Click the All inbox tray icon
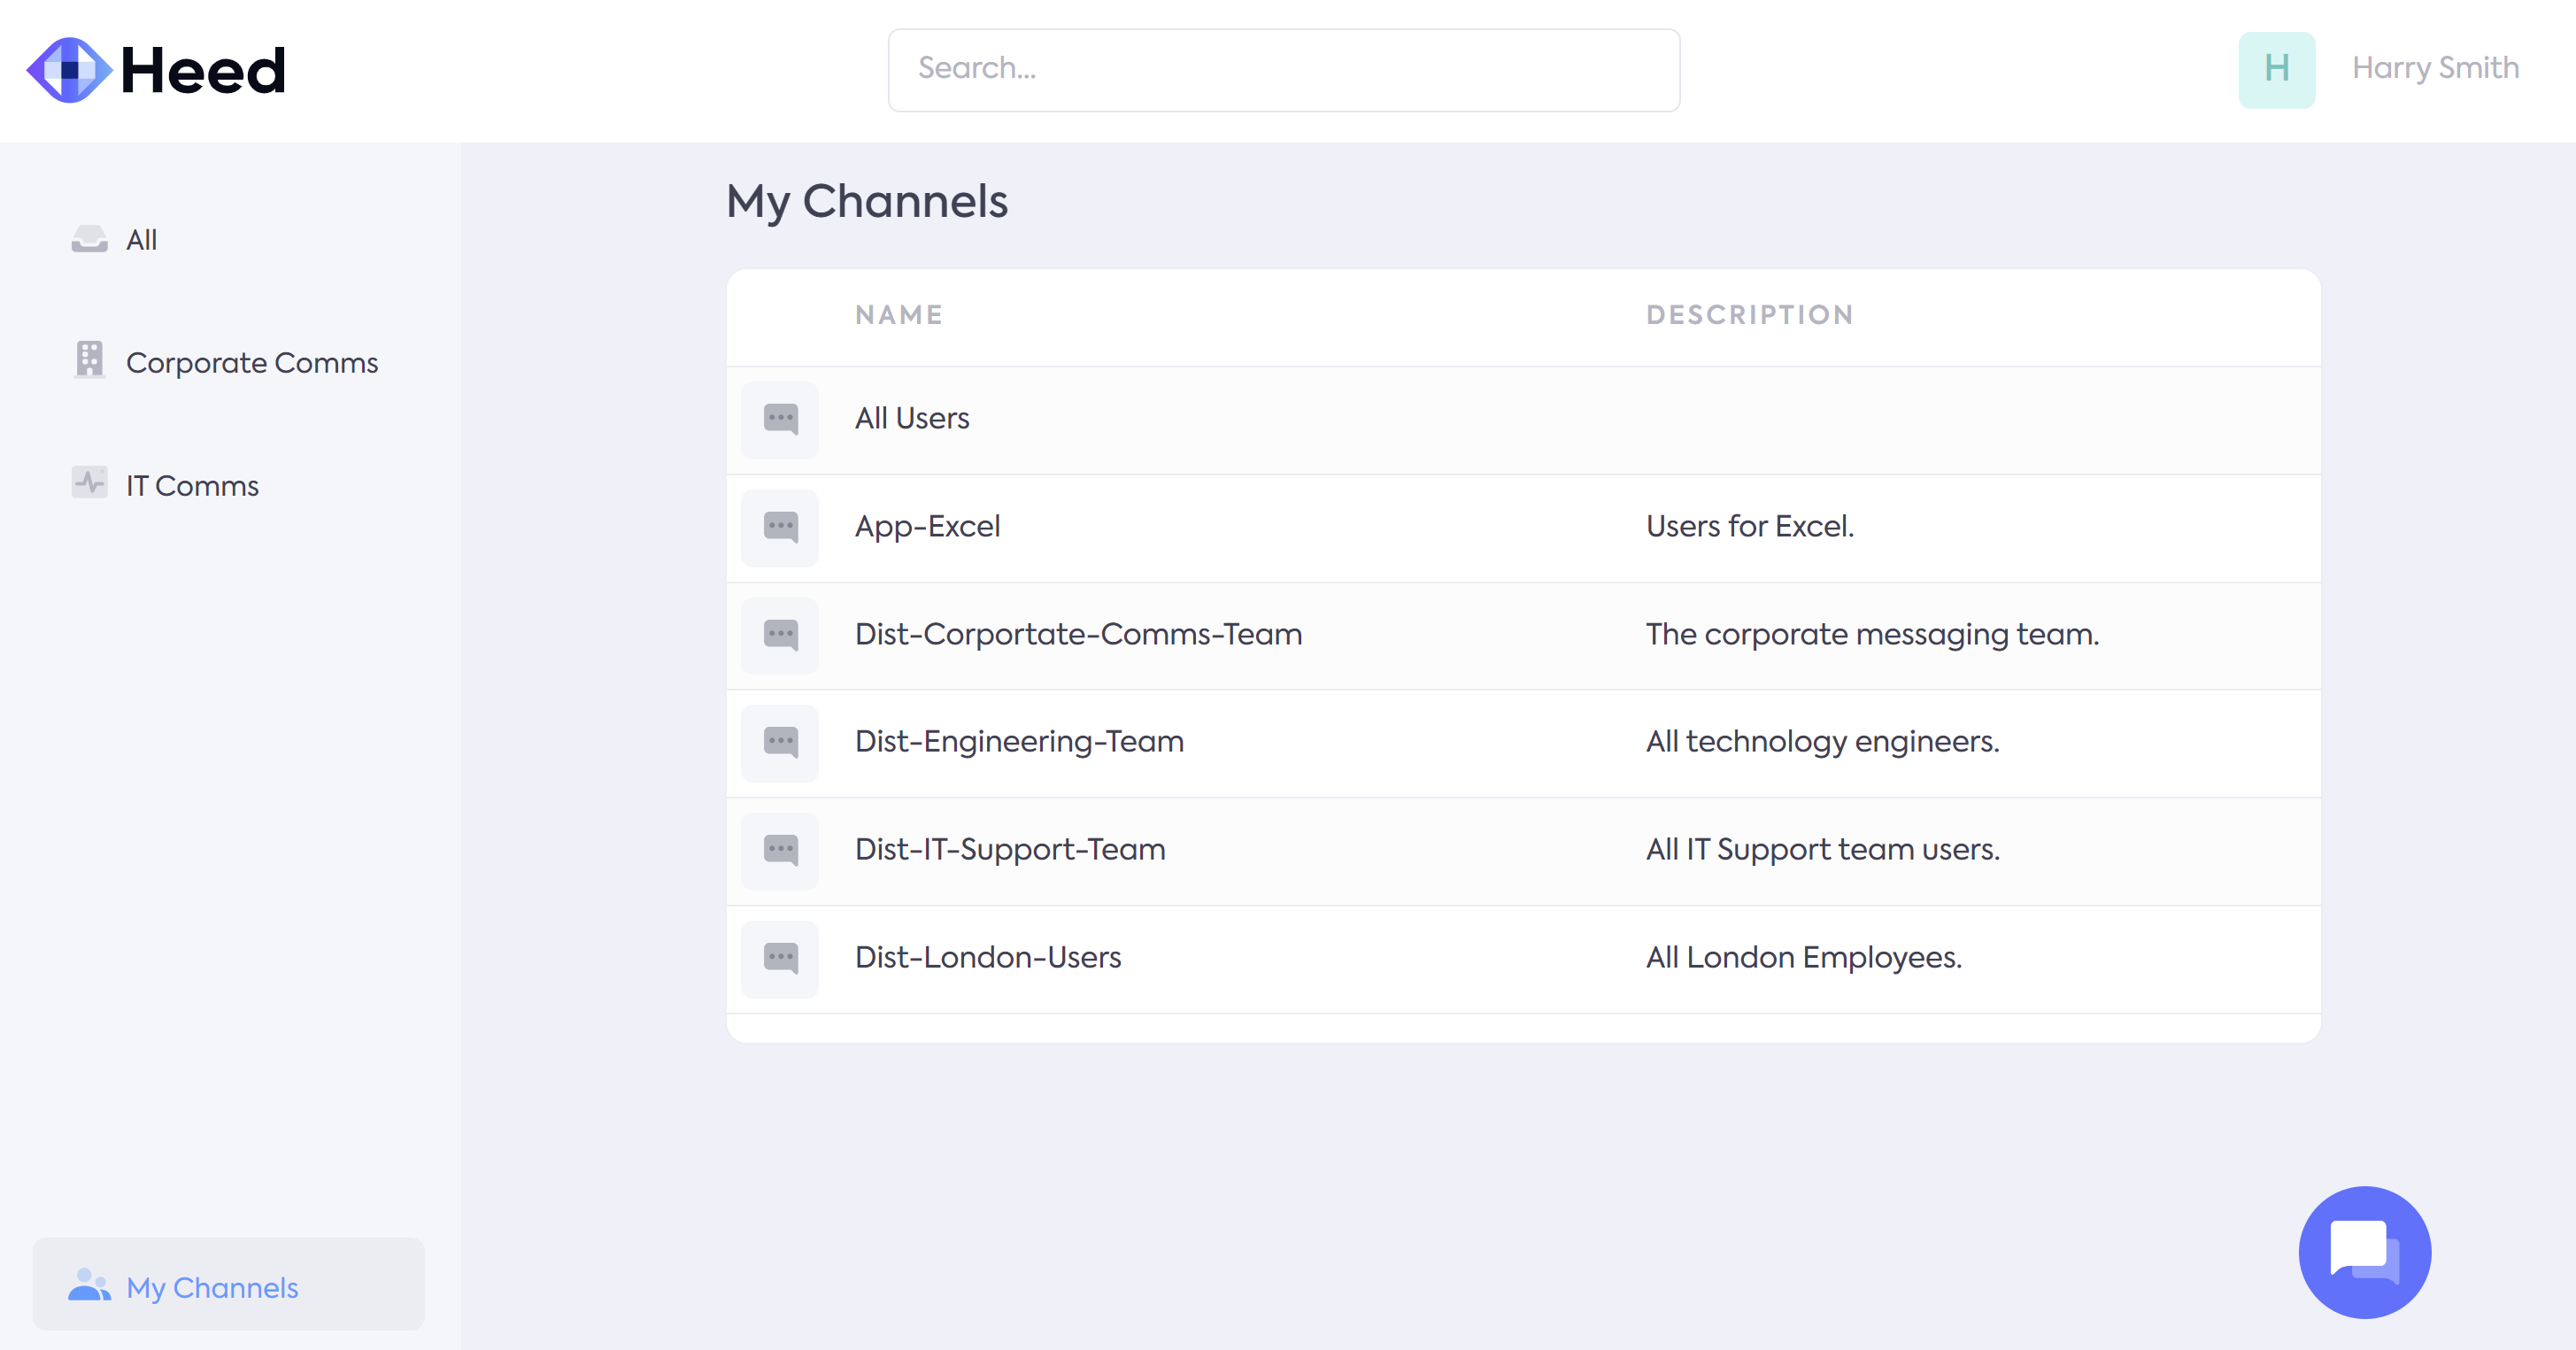This screenshot has height=1350, width=2576. coord(89,239)
